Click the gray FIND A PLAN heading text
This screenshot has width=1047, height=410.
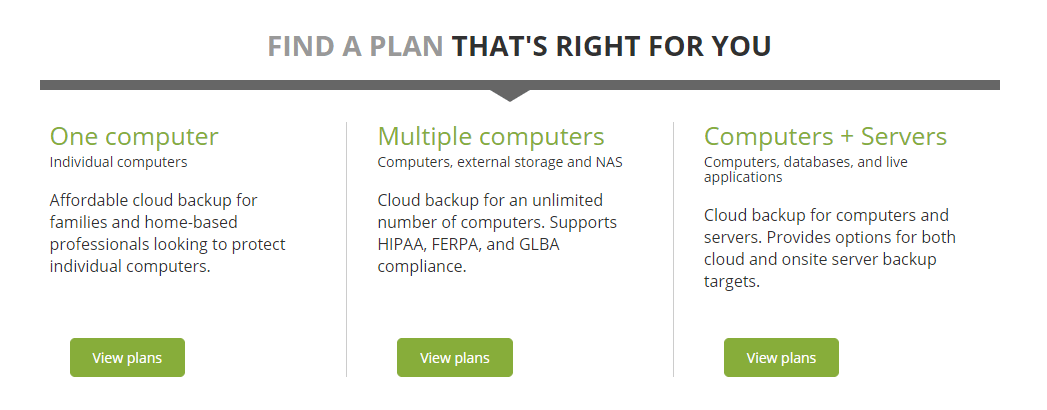pos(355,46)
